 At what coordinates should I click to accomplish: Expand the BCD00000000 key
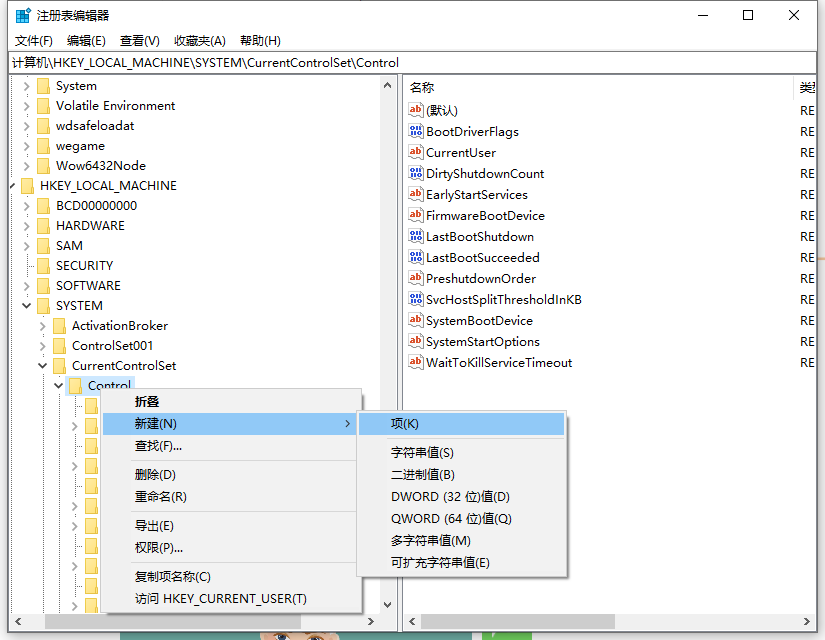(x=26, y=206)
